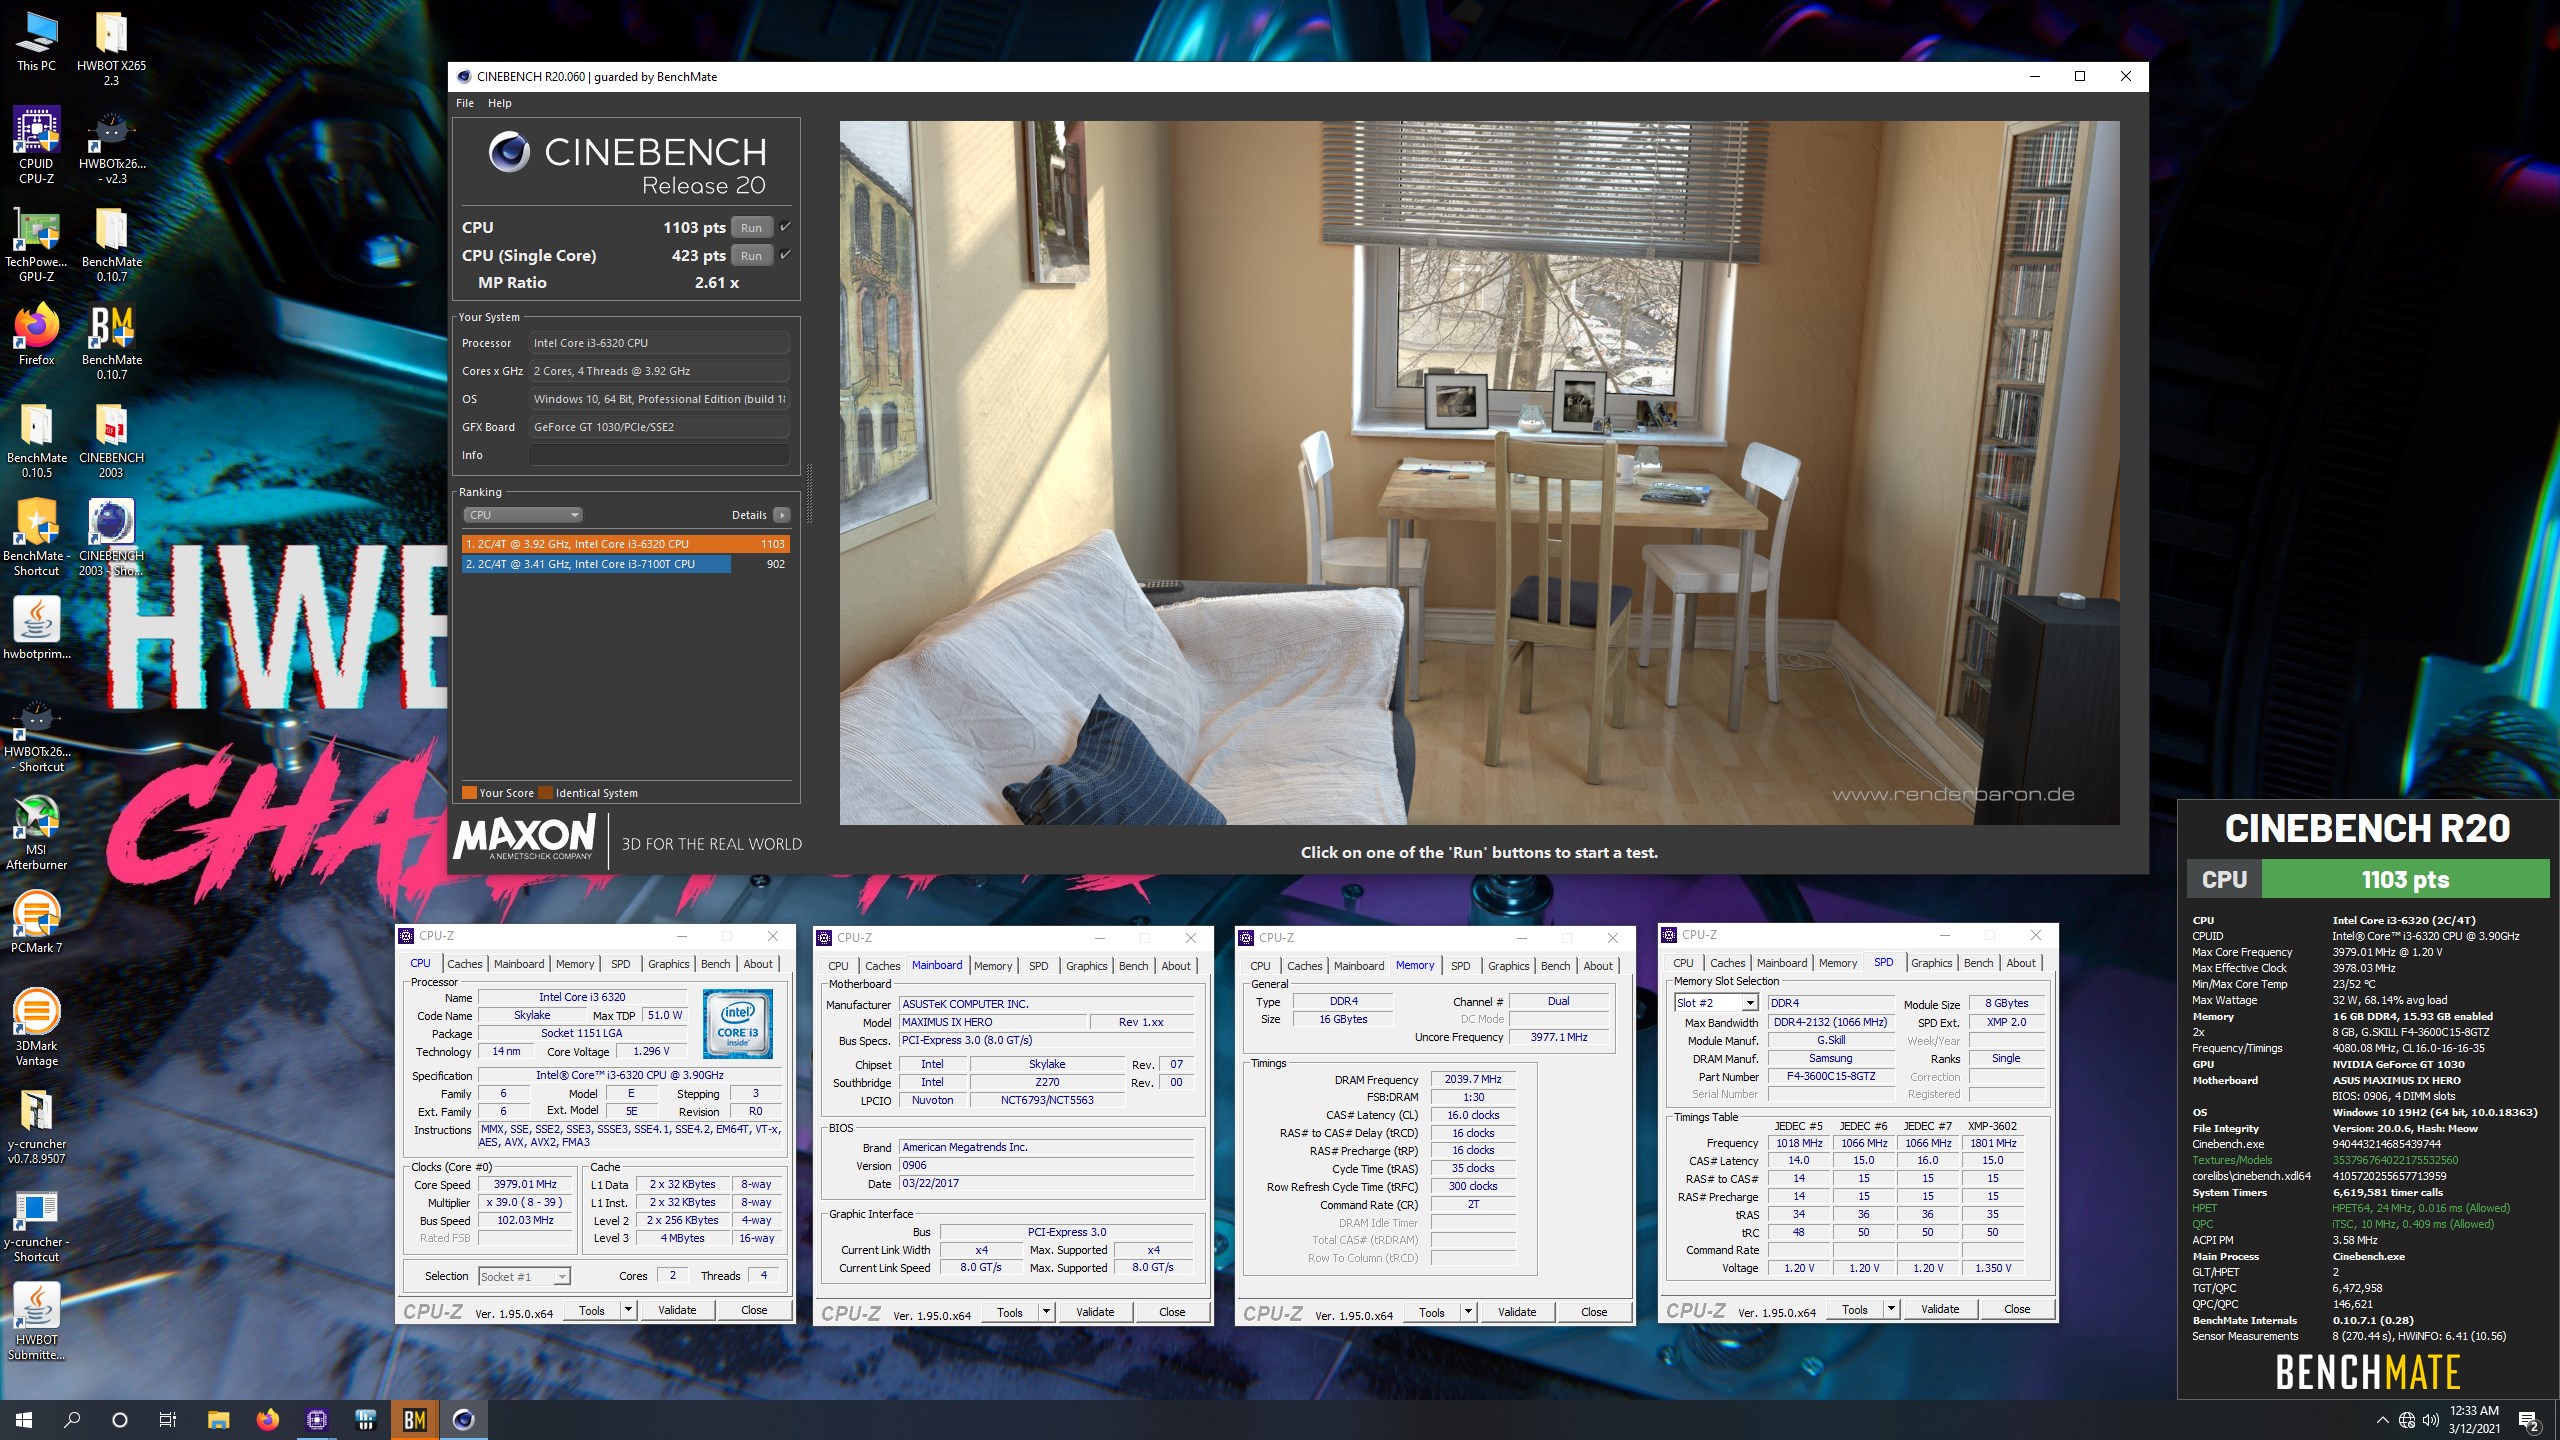Click Validate in CPU-Z CPU window

tap(677, 1310)
